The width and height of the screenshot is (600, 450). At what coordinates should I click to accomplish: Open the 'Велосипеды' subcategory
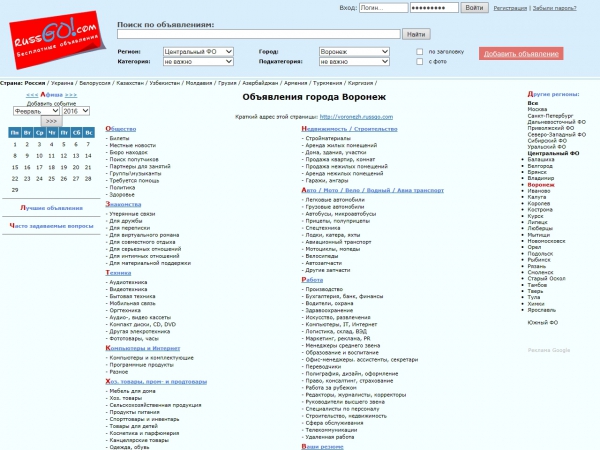point(322,256)
